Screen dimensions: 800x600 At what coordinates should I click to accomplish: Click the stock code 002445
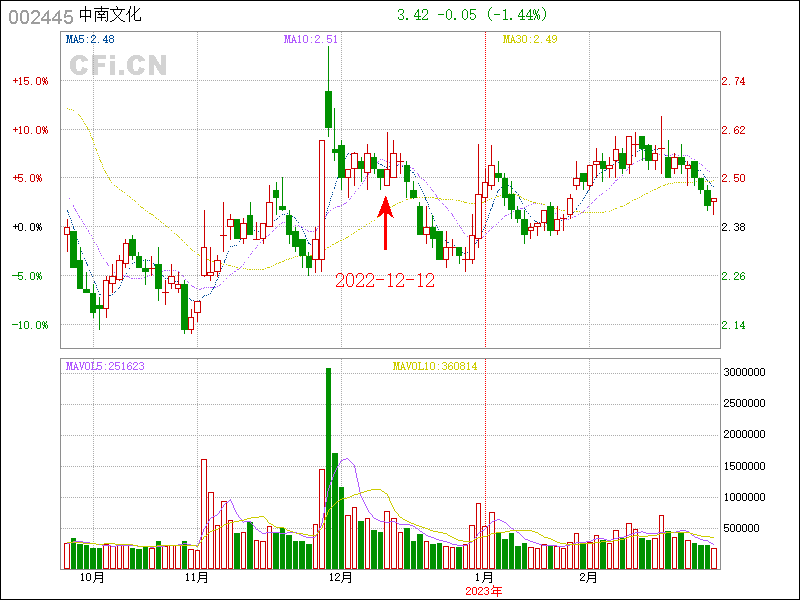point(40,16)
